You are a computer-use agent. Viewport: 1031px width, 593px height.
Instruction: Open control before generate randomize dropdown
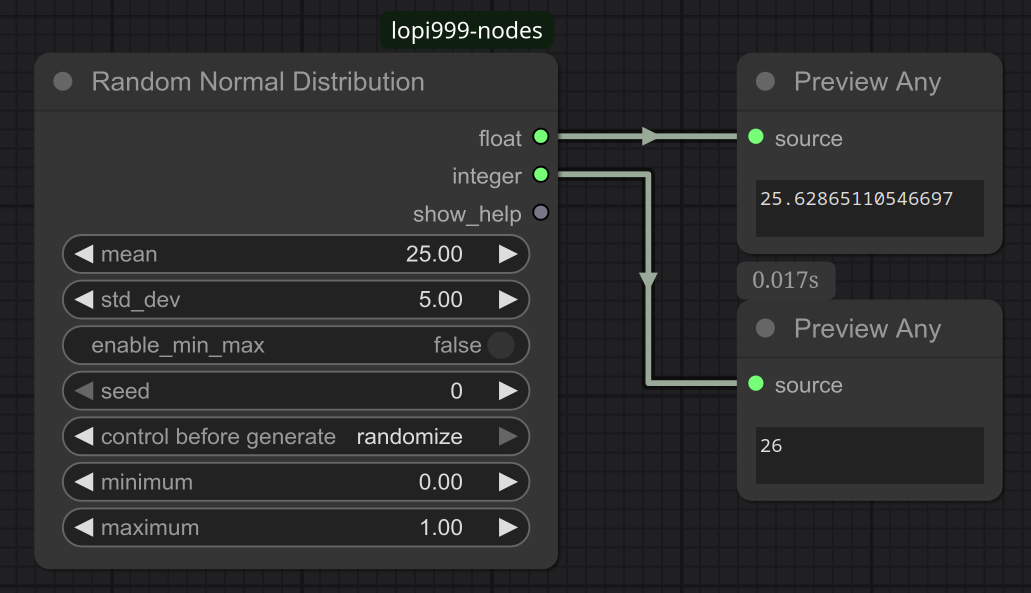click(x=296, y=437)
